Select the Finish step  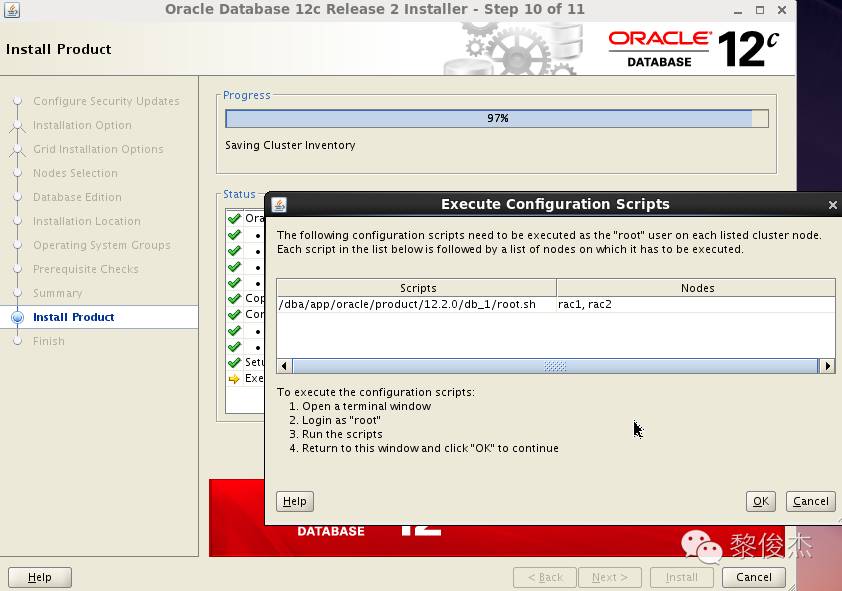[x=48, y=341]
